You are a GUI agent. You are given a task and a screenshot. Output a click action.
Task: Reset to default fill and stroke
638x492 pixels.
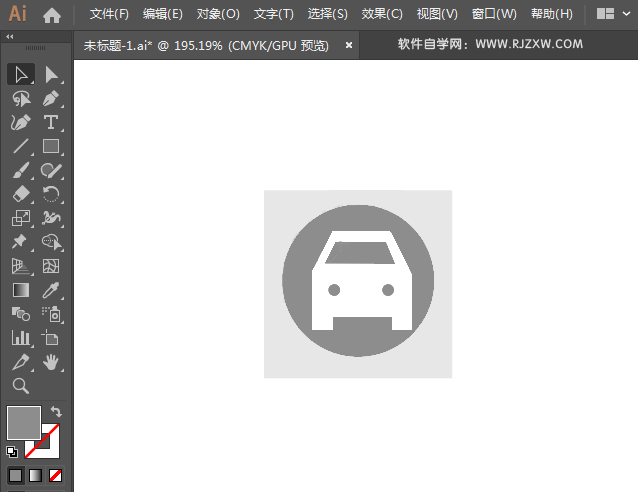pyautogui.click(x=12, y=452)
